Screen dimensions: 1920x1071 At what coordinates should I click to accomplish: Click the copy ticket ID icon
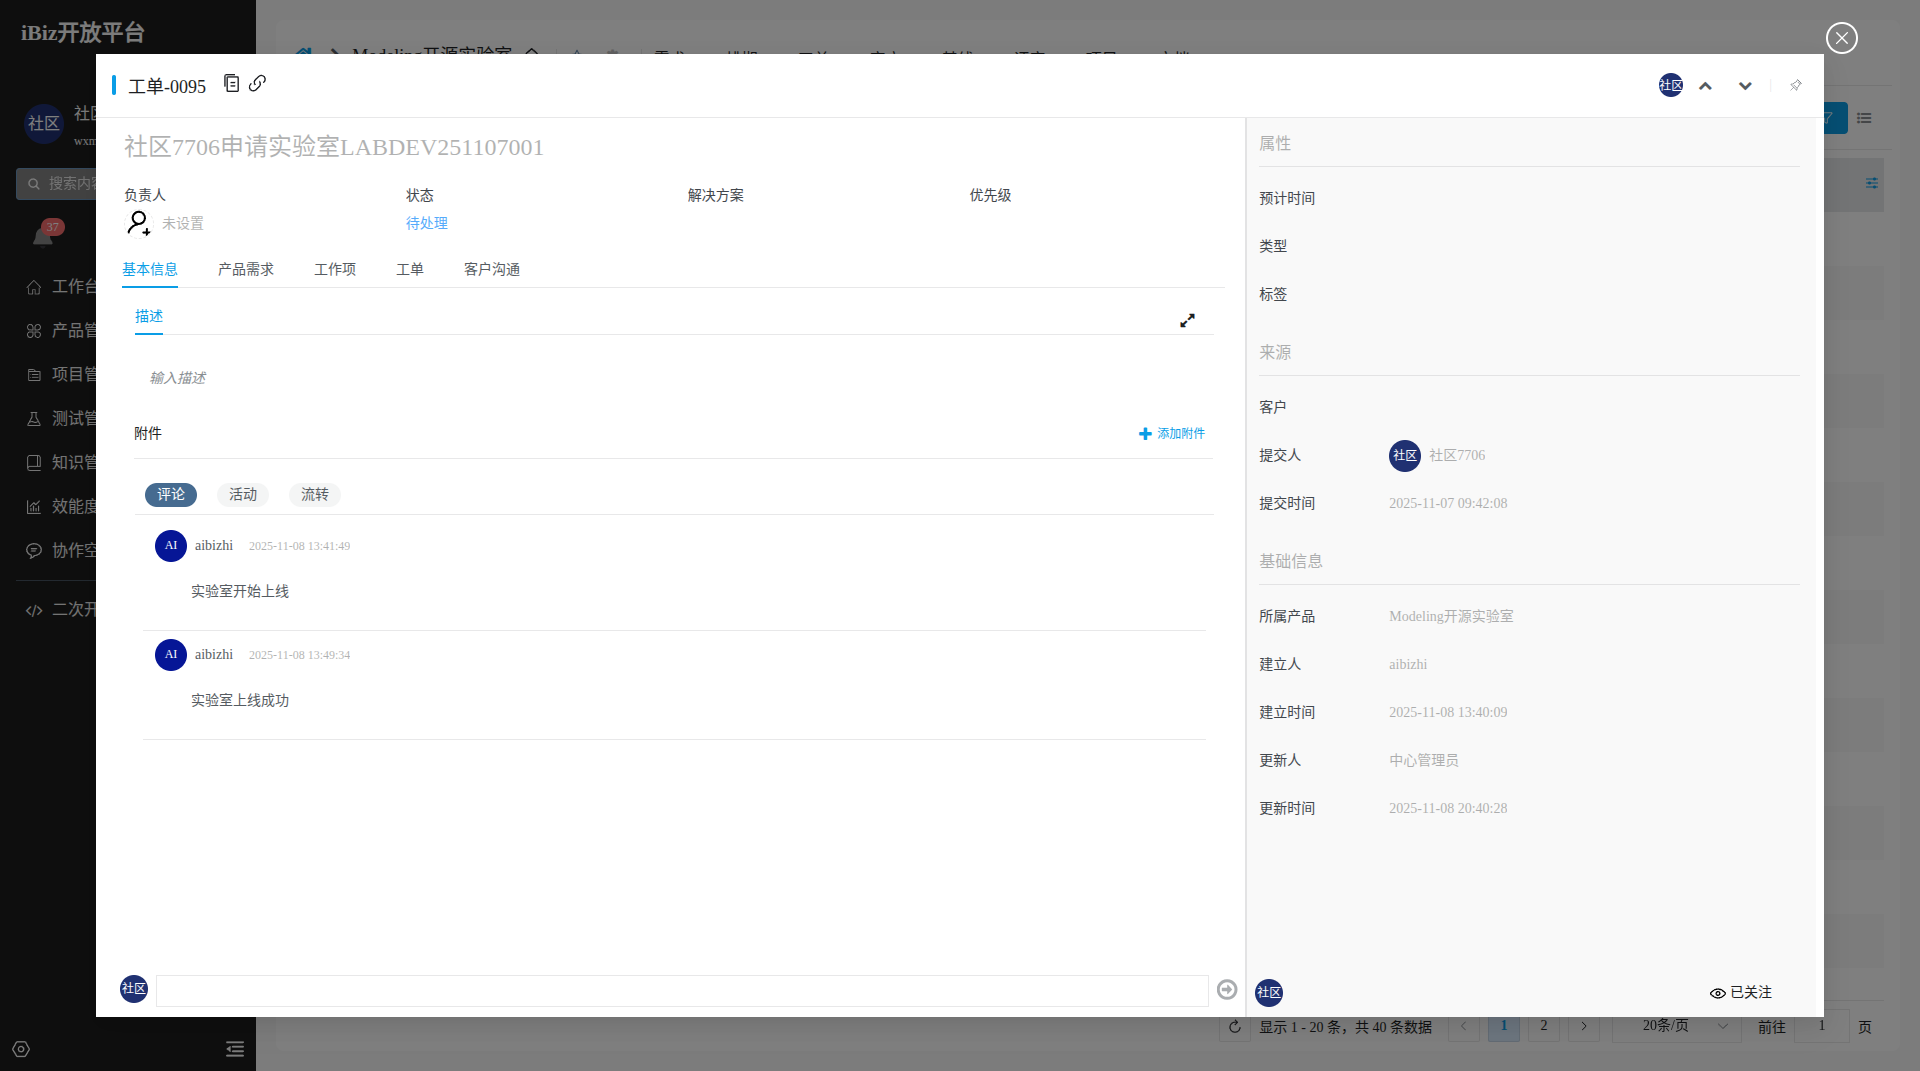click(231, 84)
